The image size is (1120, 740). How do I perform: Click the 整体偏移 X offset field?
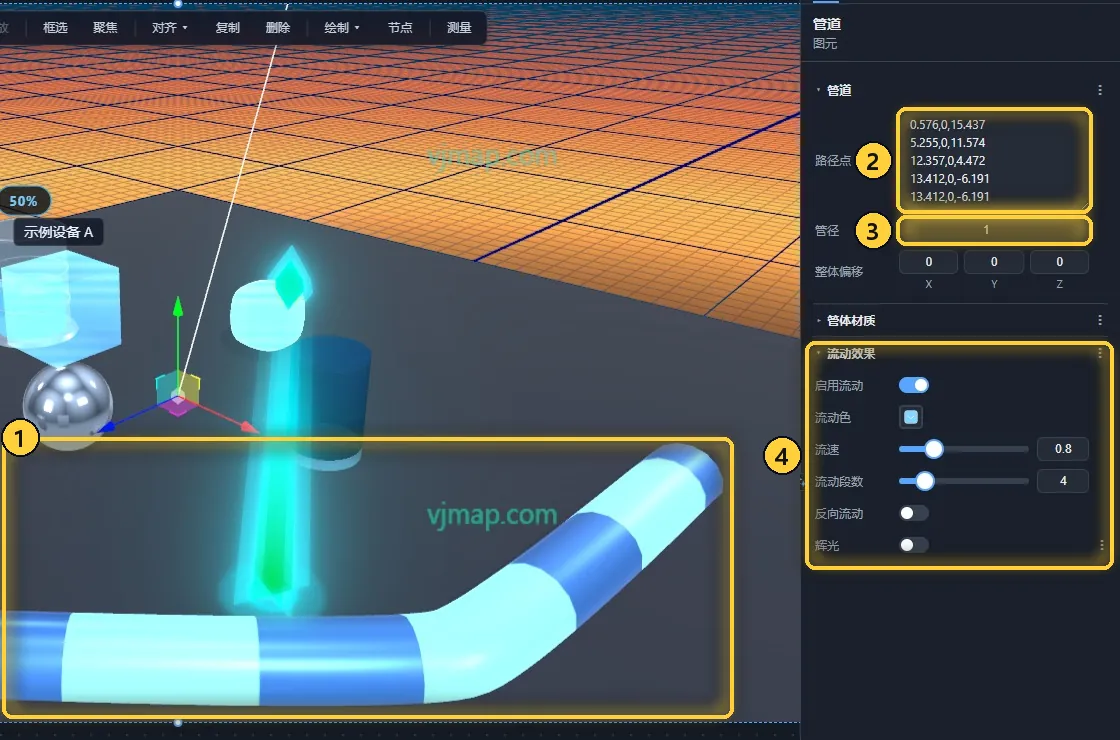coord(929,262)
